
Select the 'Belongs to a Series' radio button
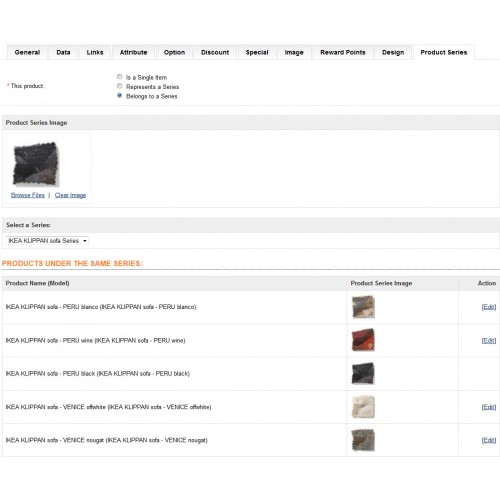120,95
